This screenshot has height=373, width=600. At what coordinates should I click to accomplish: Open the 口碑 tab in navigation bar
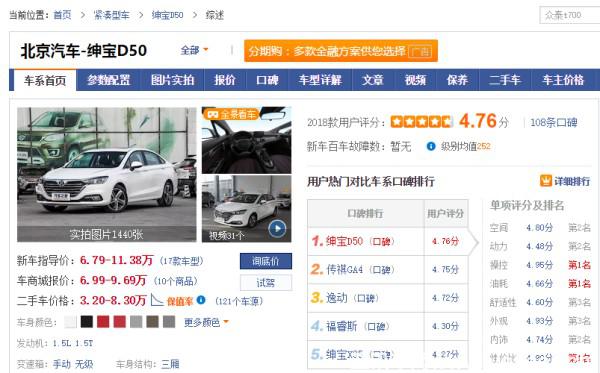click(267, 80)
